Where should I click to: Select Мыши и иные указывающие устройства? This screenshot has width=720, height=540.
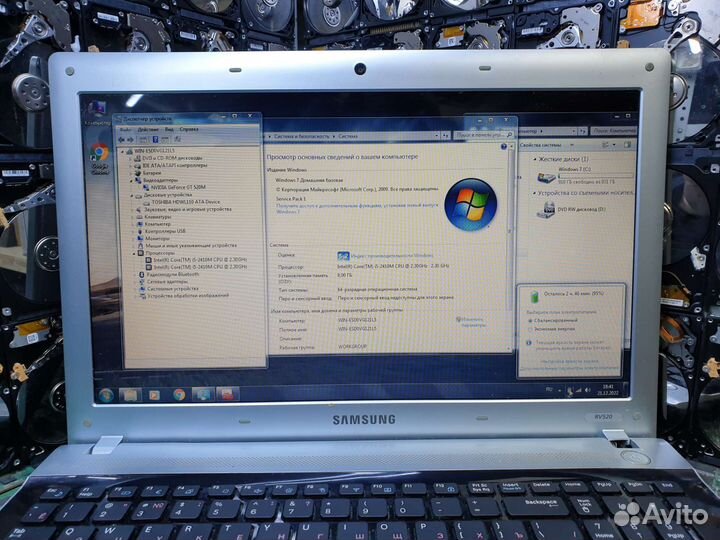coord(187,246)
